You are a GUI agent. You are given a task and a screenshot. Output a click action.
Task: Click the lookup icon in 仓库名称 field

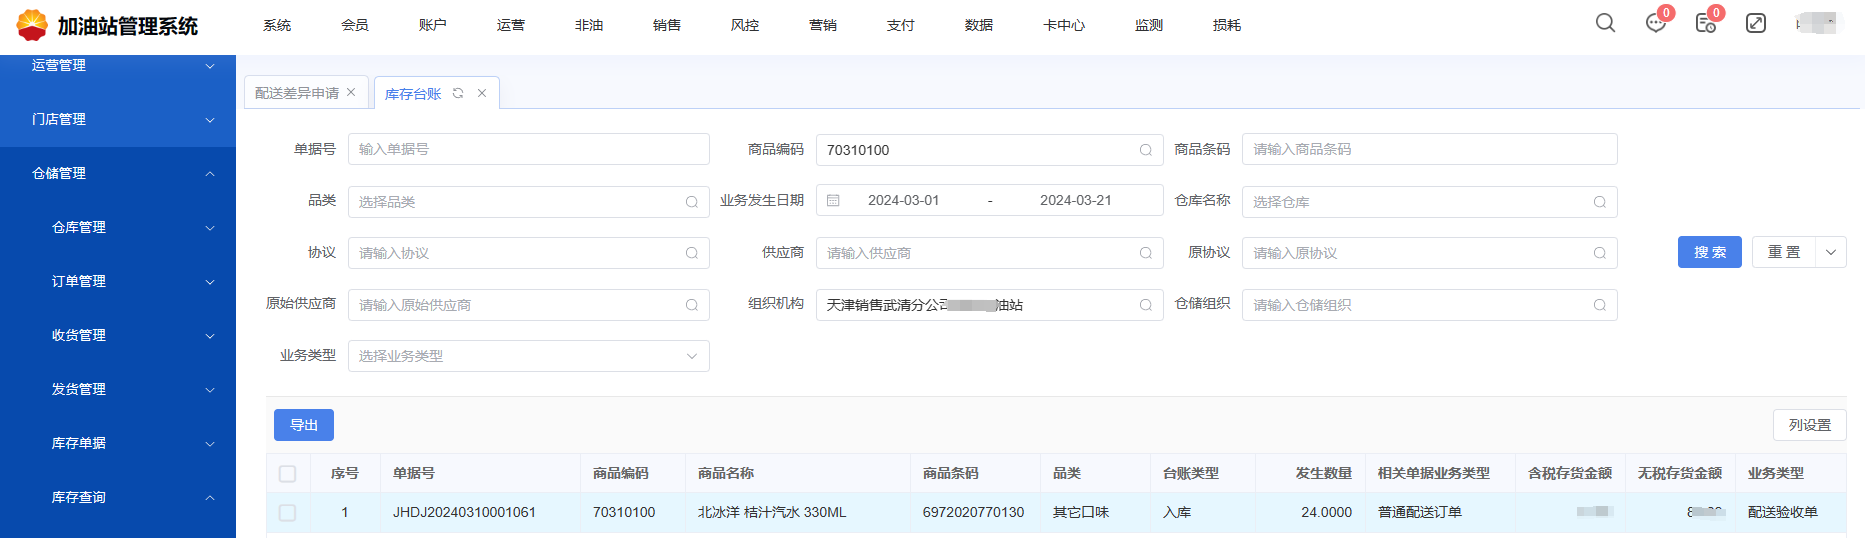(1599, 202)
